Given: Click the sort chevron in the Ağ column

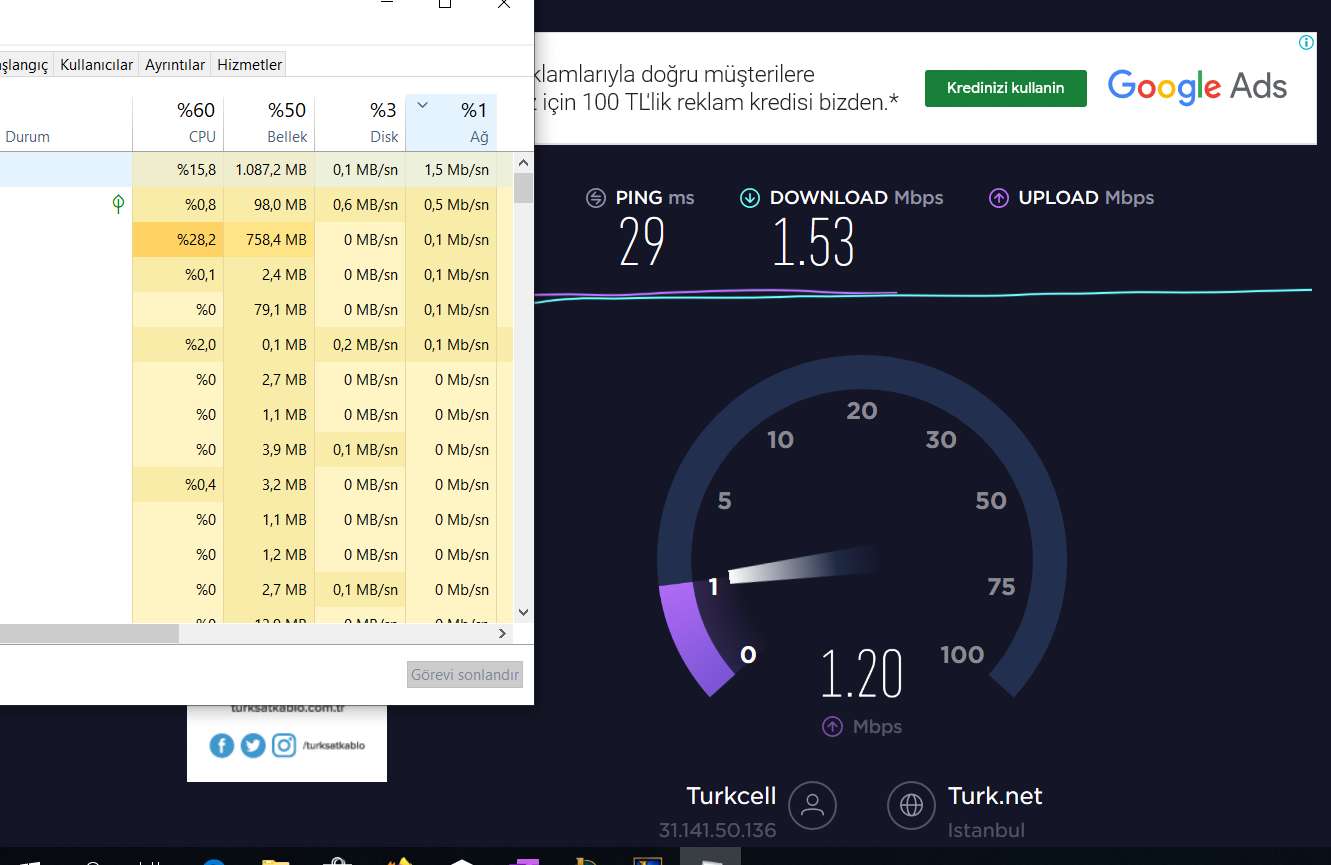Looking at the screenshot, I should (x=422, y=104).
